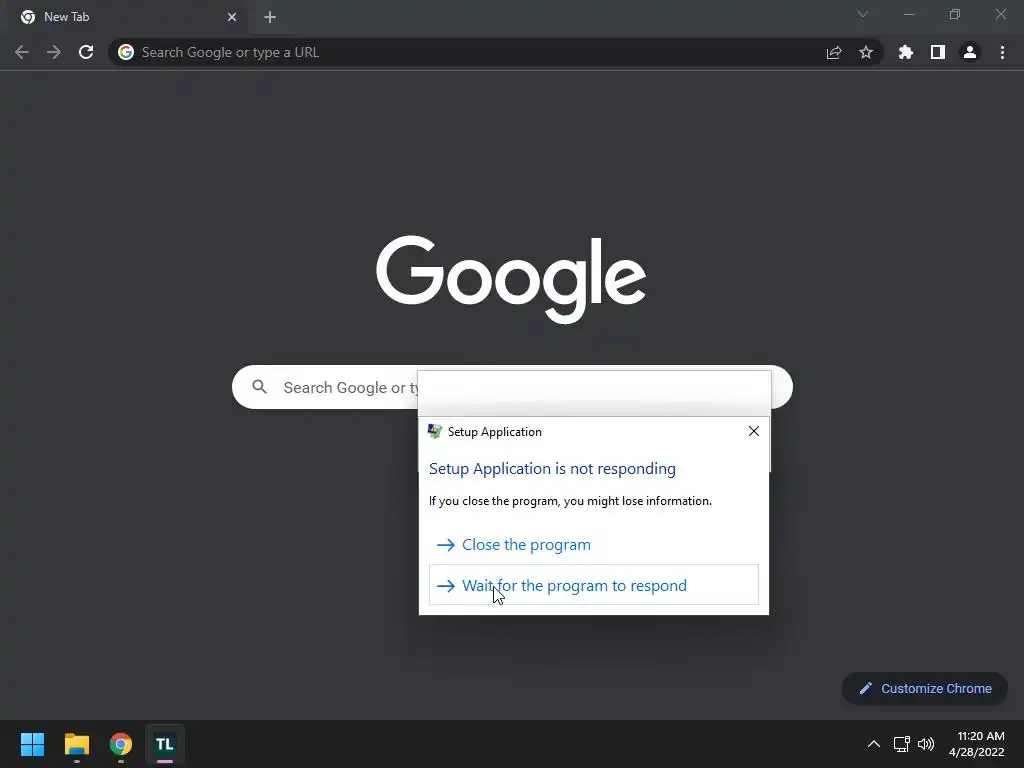1024x768 pixels.
Task: Click the search magnifier icon
Action: click(x=260, y=387)
